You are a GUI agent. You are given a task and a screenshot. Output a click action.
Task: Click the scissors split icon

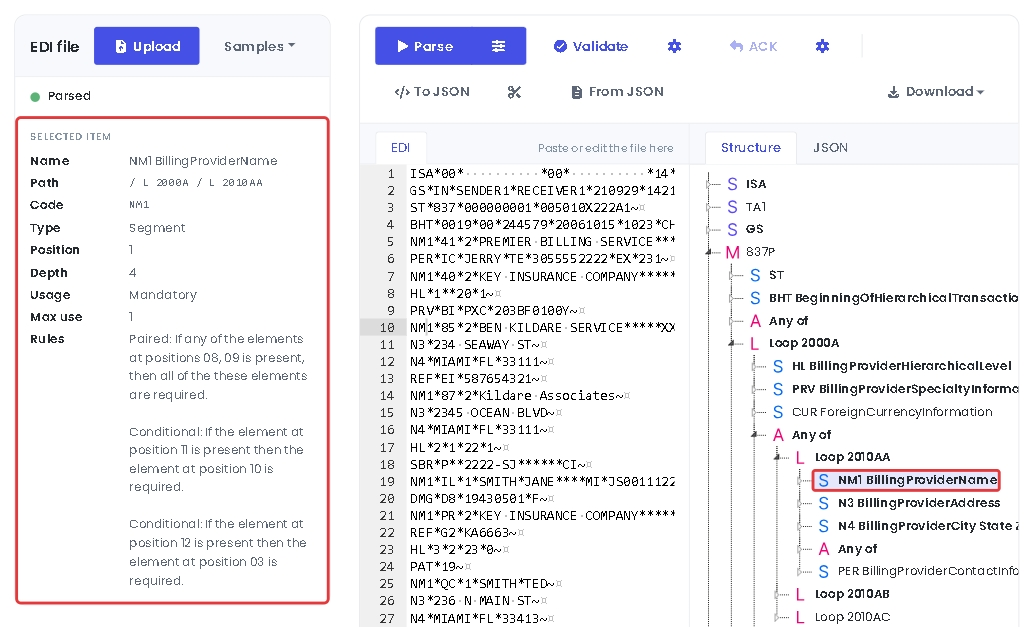click(514, 92)
